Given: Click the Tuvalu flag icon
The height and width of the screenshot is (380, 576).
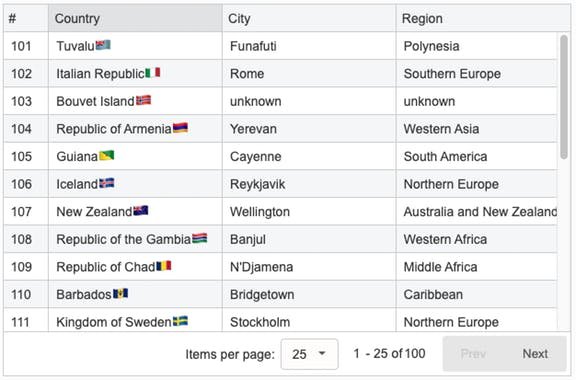Looking at the screenshot, I should (x=103, y=45).
